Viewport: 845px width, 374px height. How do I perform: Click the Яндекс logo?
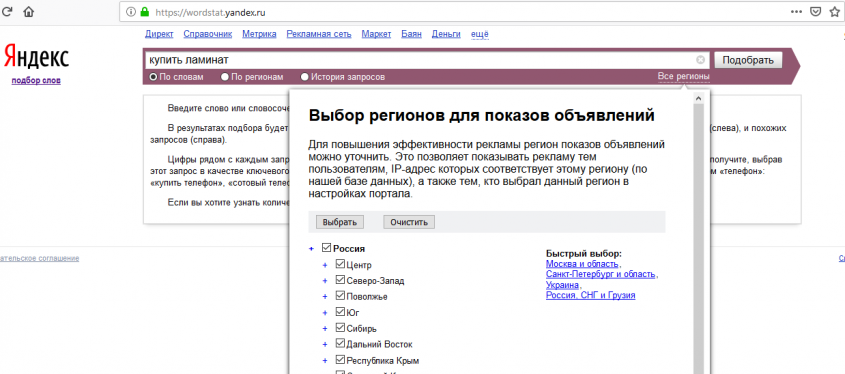[36, 57]
